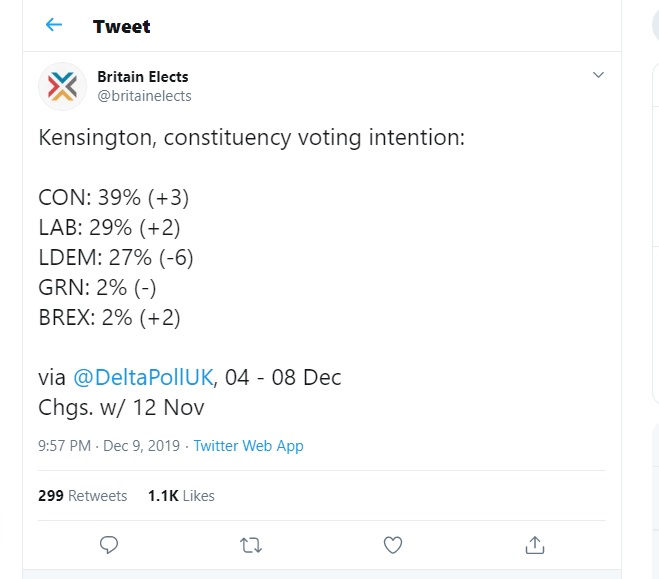Click the @britainelects handle

click(x=144, y=96)
